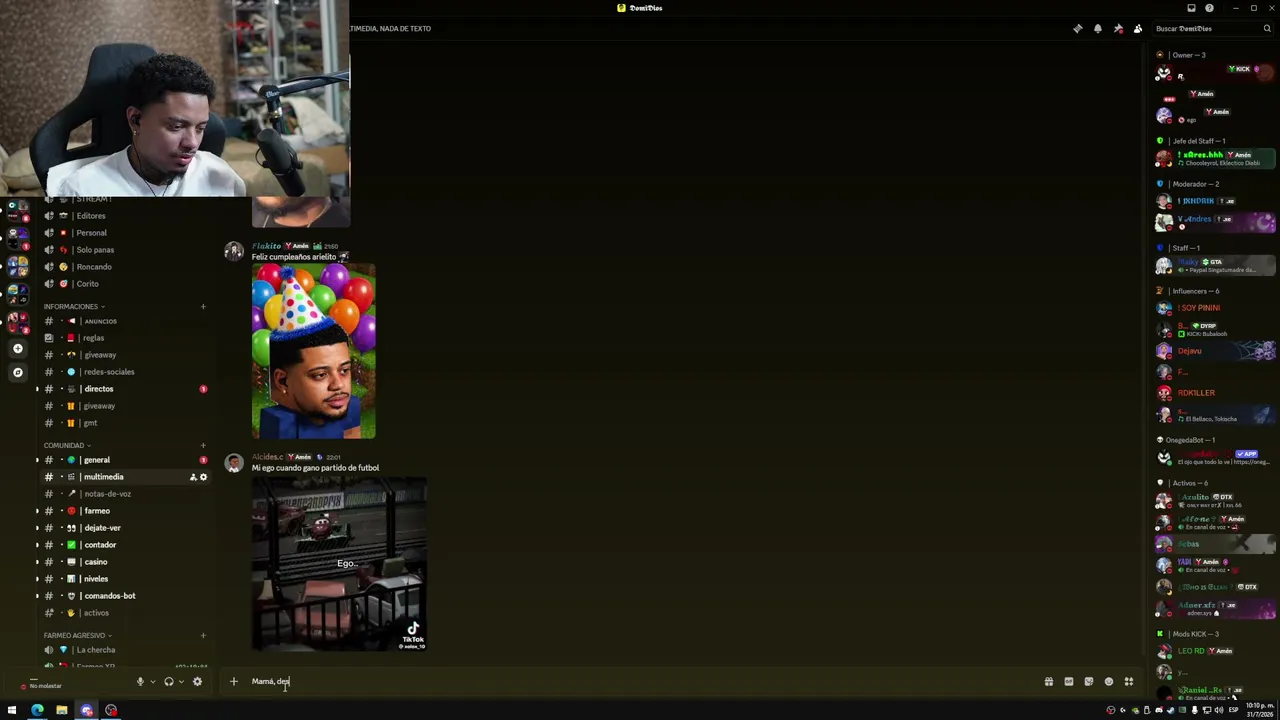Open the redes-sociales channel
Viewport: 1280px width, 720px height.
point(124,372)
